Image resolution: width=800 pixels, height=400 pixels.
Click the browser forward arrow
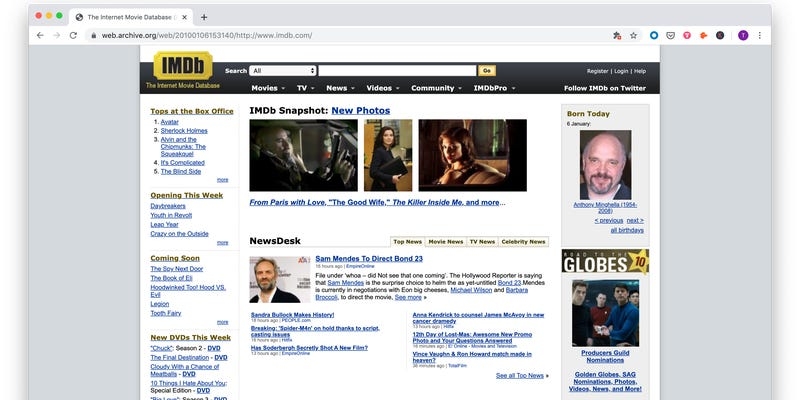click(57, 35)
